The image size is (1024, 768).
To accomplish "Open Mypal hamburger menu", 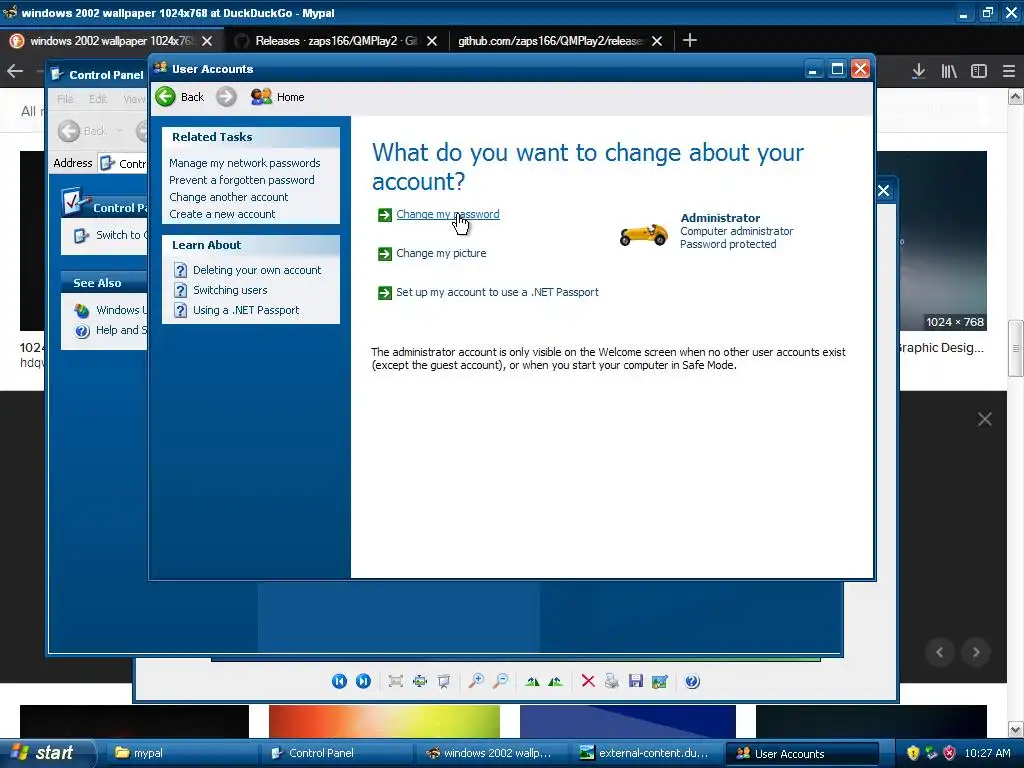I will [x=1009, y=71].
